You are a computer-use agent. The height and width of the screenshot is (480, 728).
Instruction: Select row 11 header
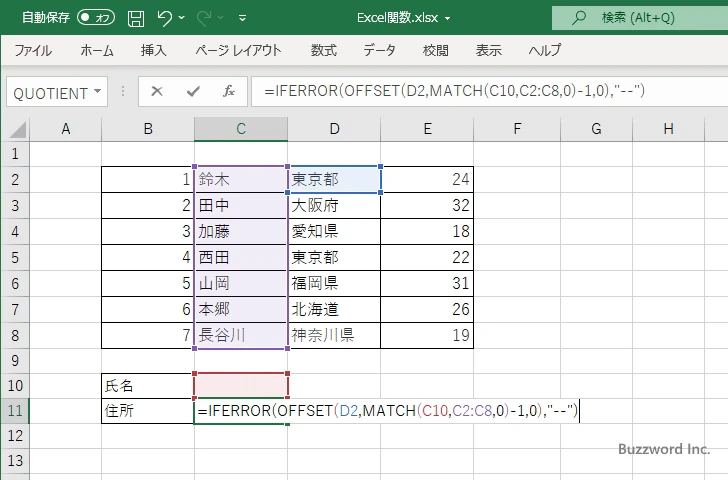click(x=15, y=410)
